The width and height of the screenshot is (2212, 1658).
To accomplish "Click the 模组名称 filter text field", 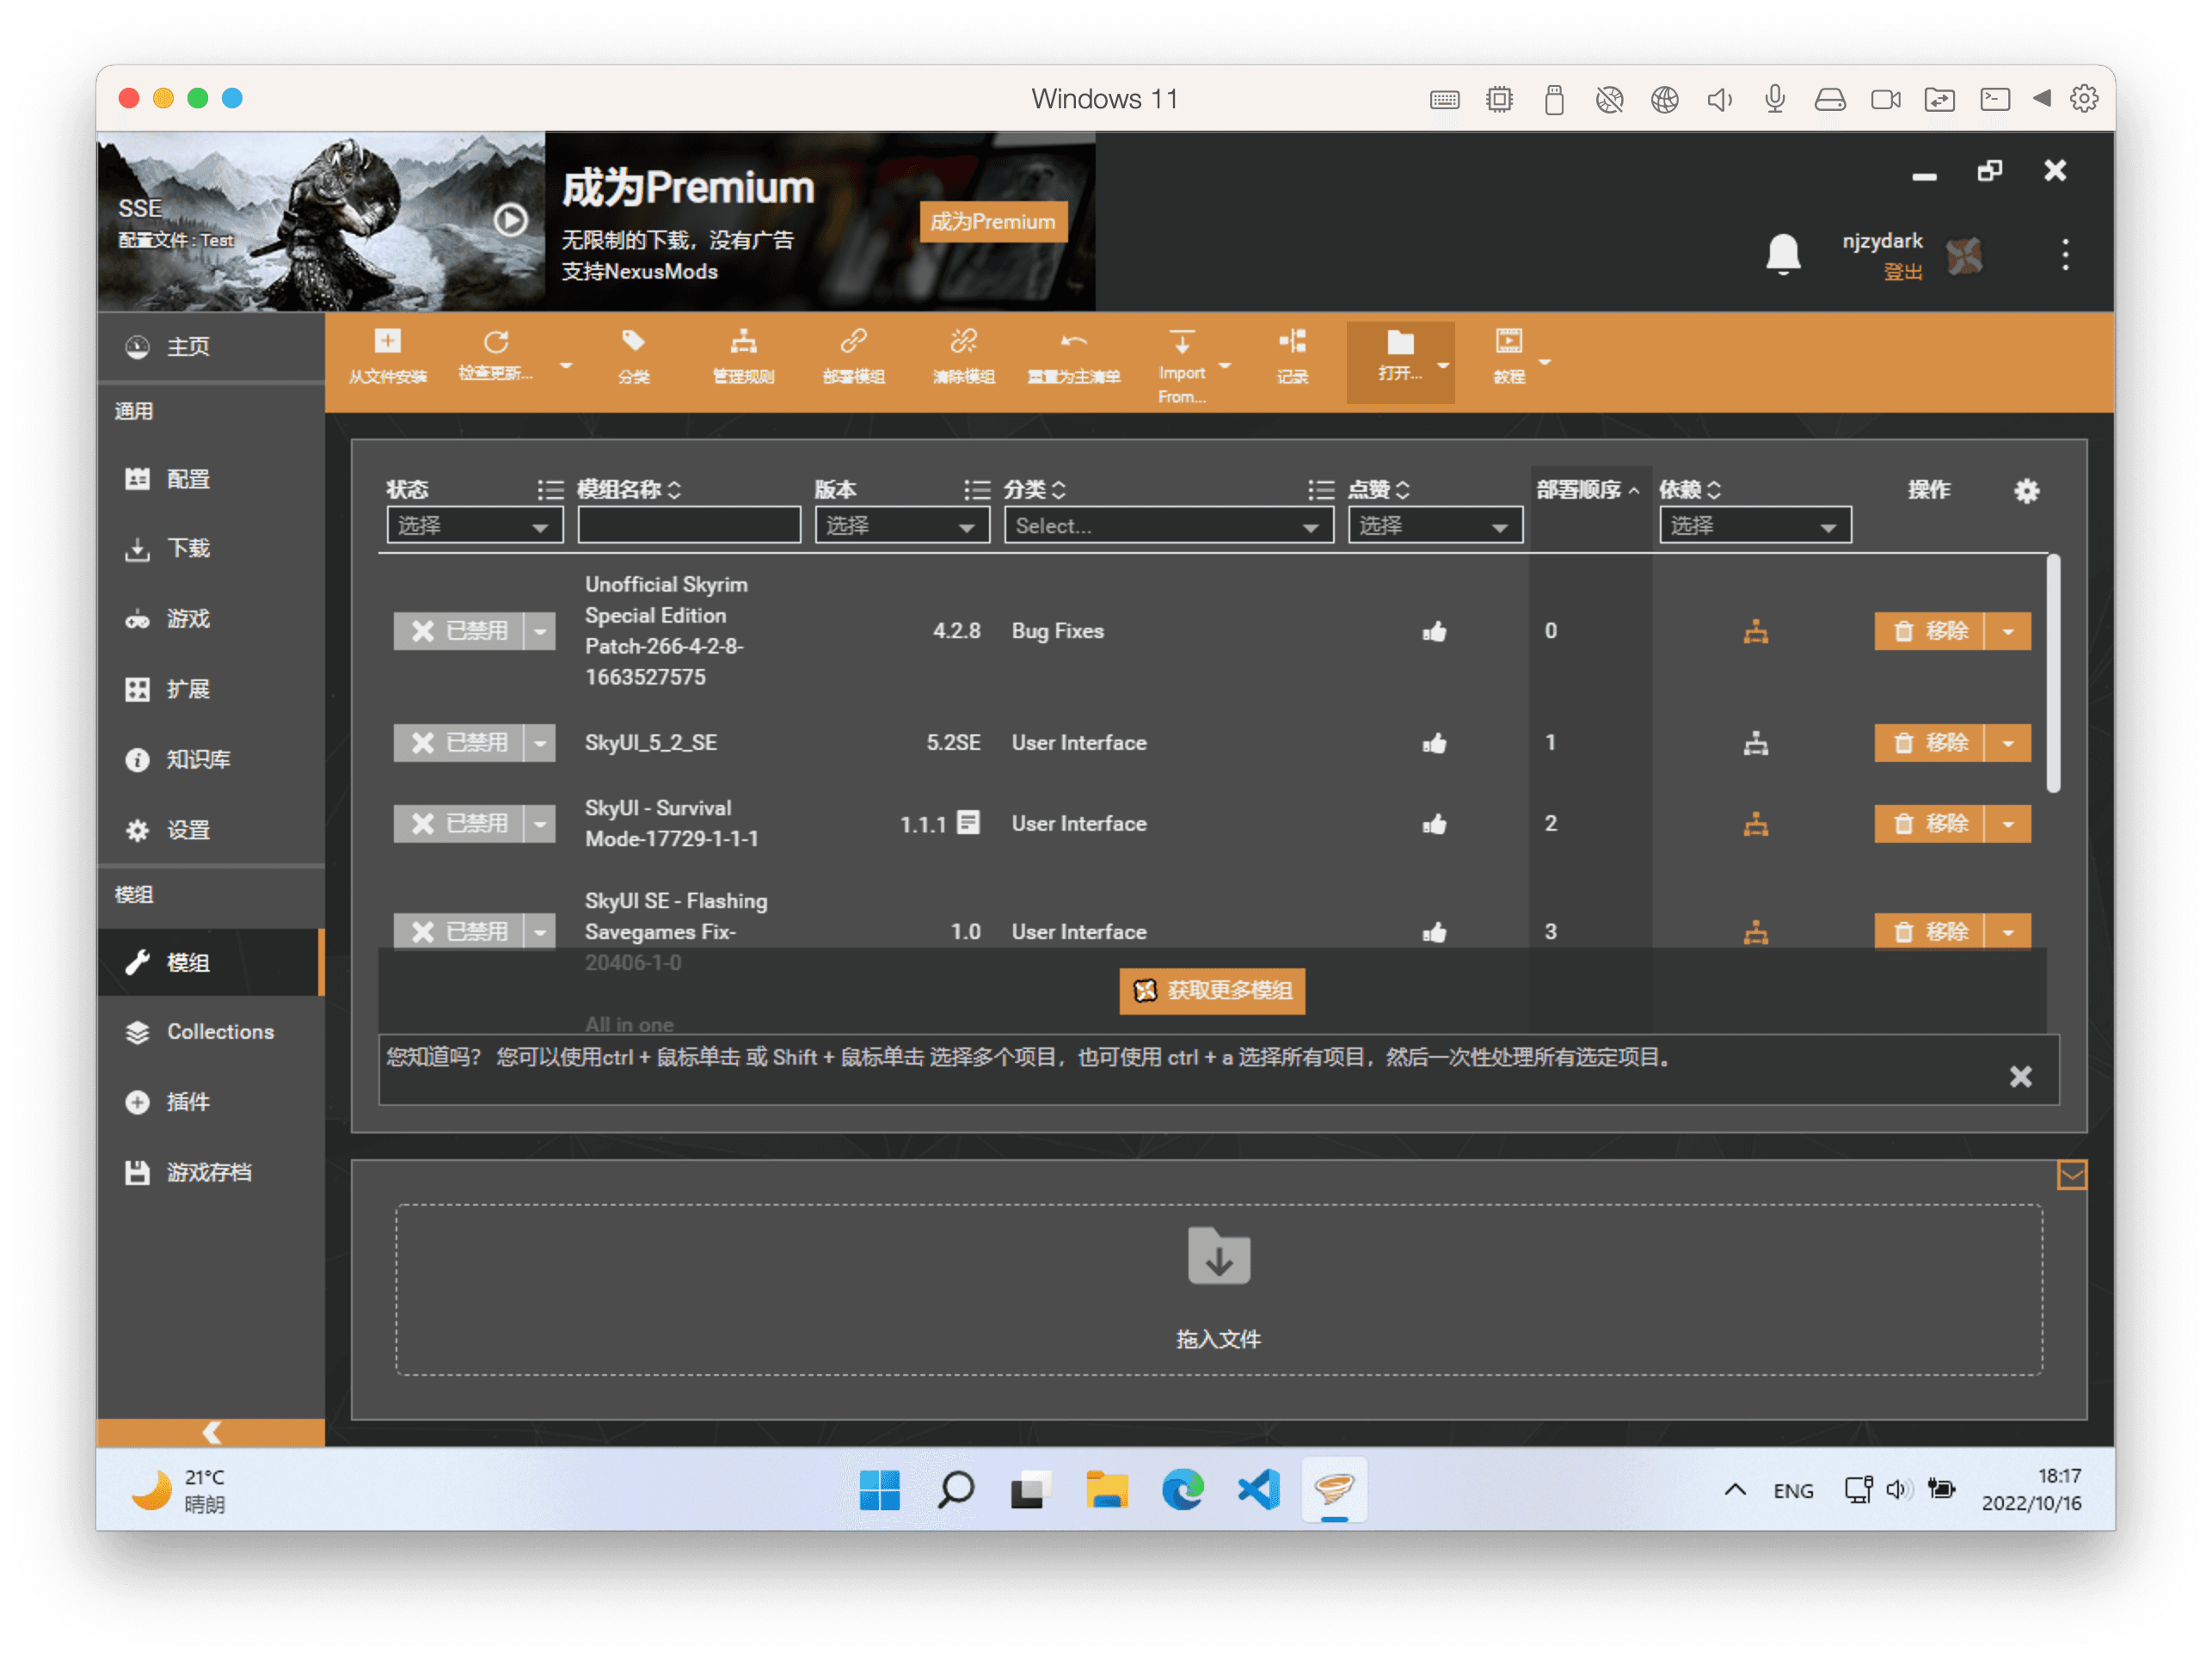I will (689, 526).
